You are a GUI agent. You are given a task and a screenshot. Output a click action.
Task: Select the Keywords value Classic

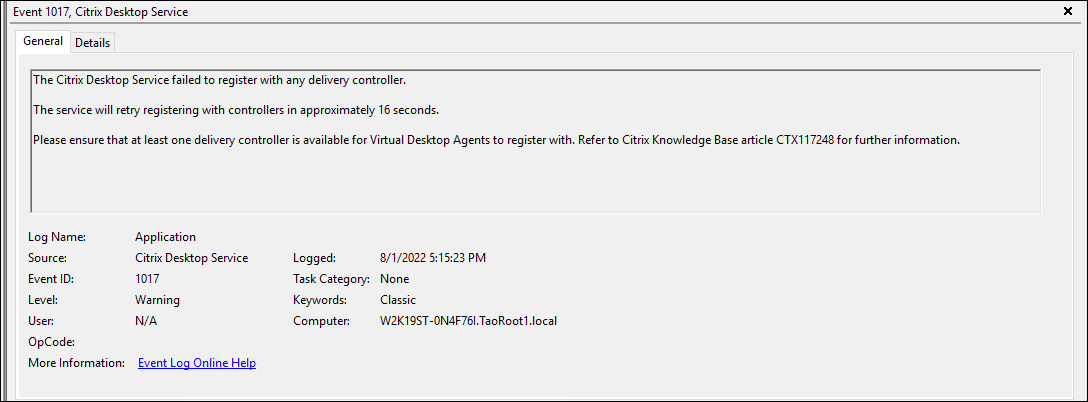point(398,300)
